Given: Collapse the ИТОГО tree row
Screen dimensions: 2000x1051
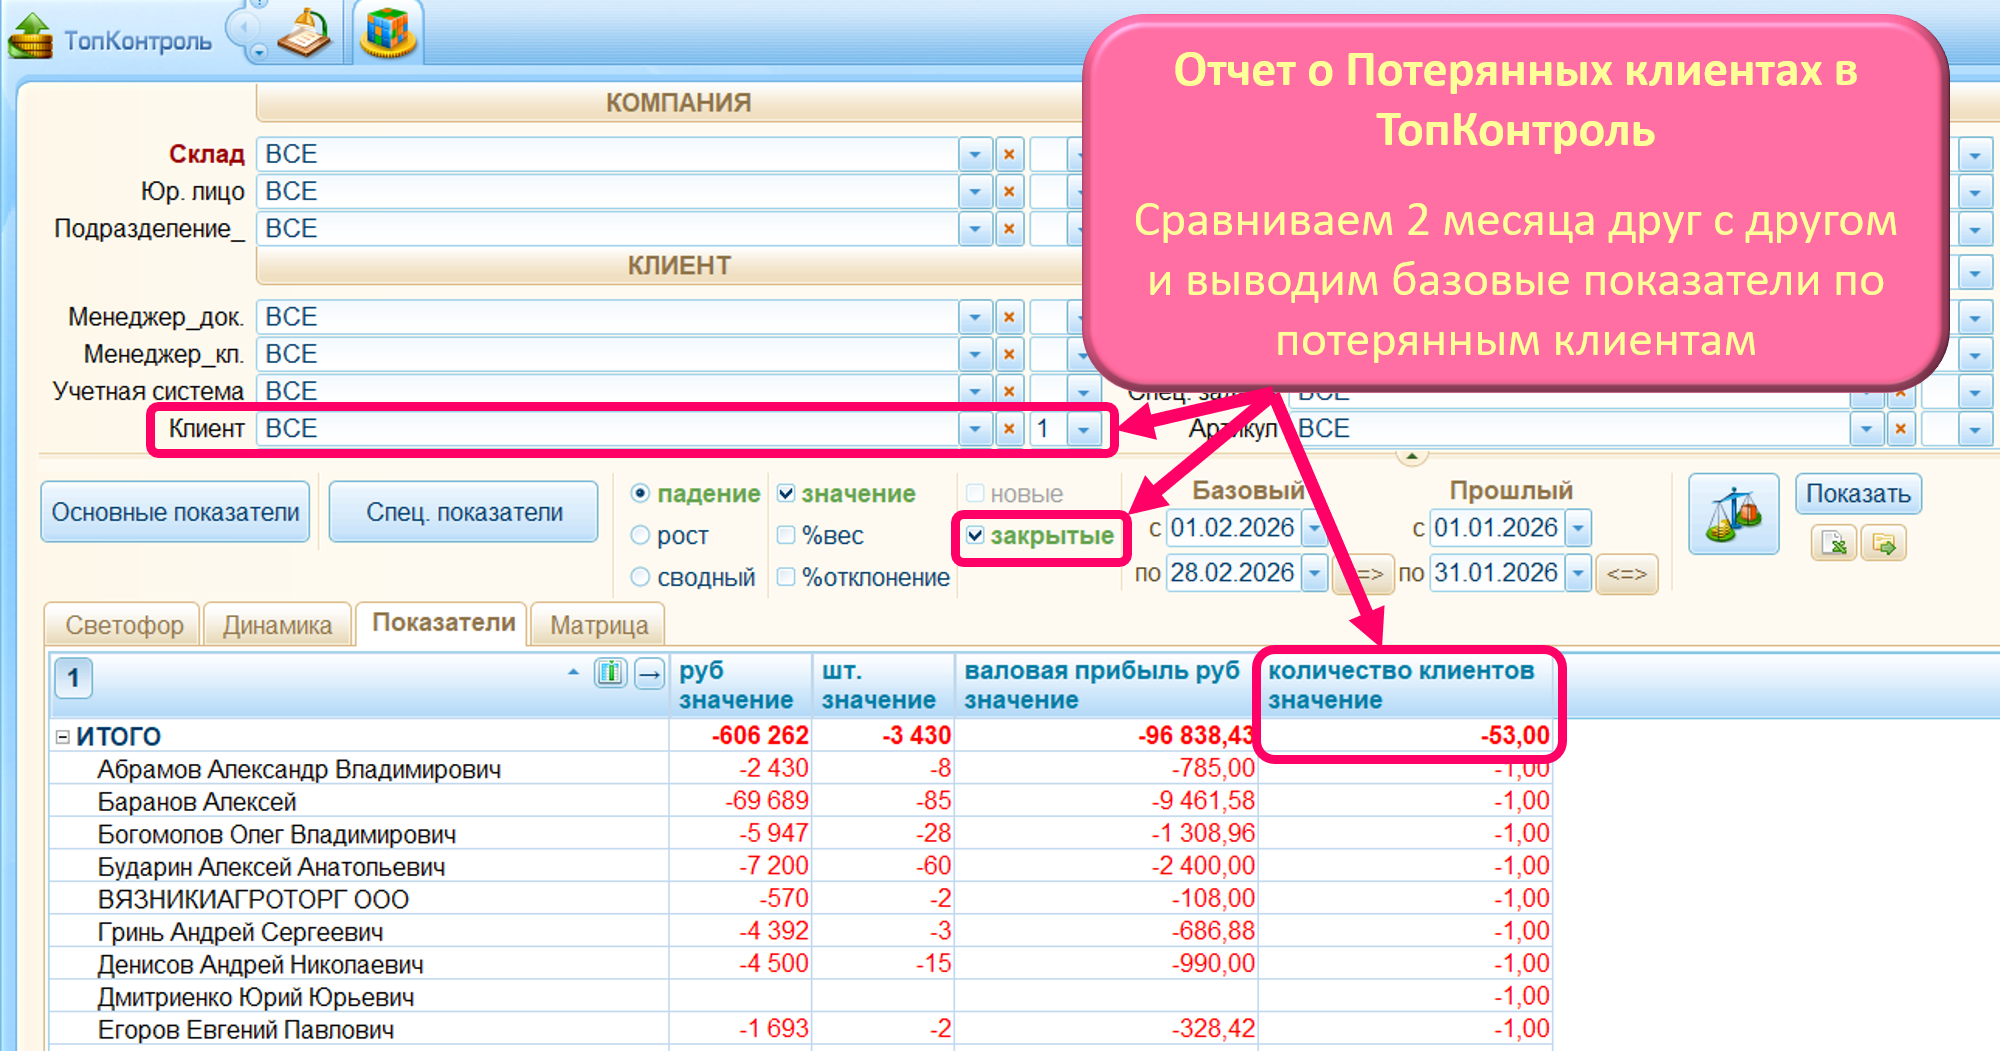Looking at the screenshot, I should tap(63, 737).
